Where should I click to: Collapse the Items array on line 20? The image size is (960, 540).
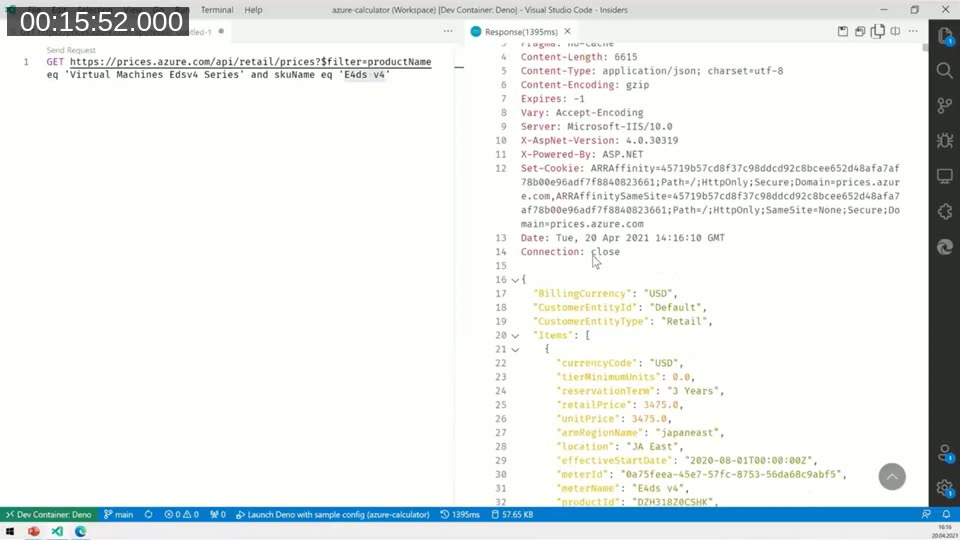(x=515, y=336)
